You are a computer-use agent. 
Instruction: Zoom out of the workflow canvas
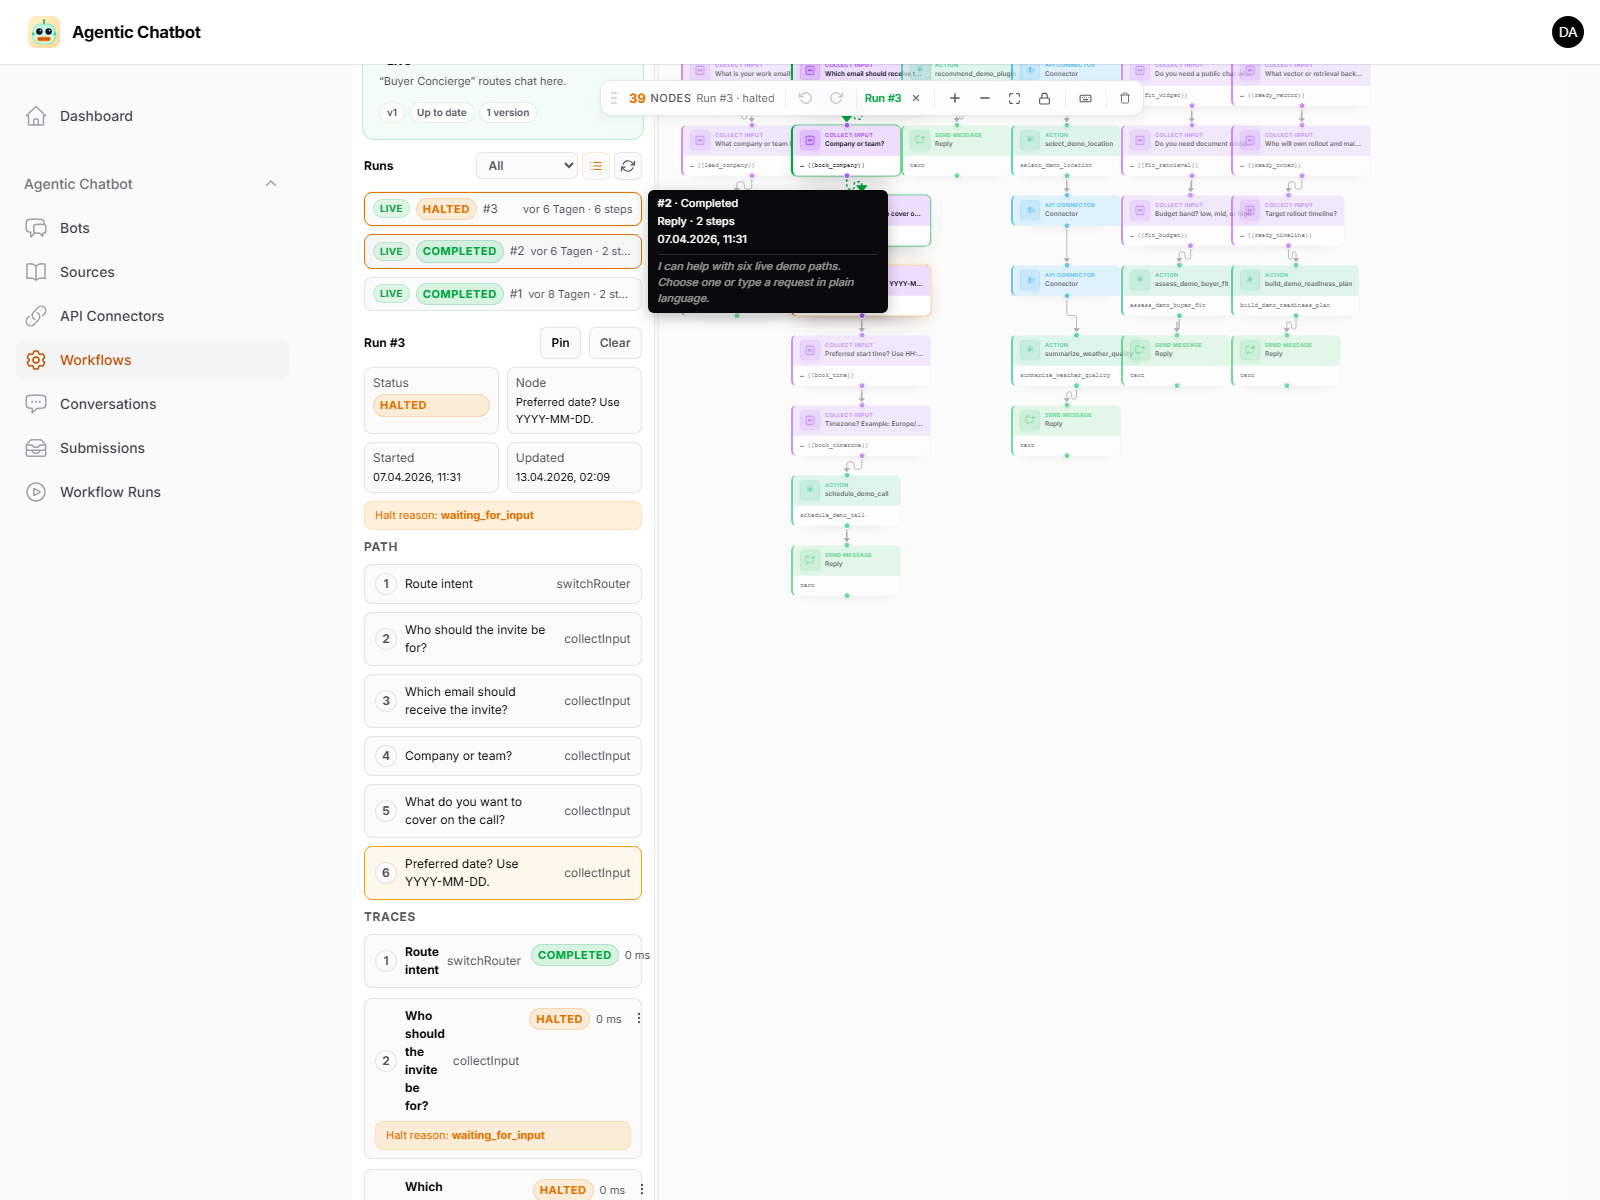(x=985, y=98)
